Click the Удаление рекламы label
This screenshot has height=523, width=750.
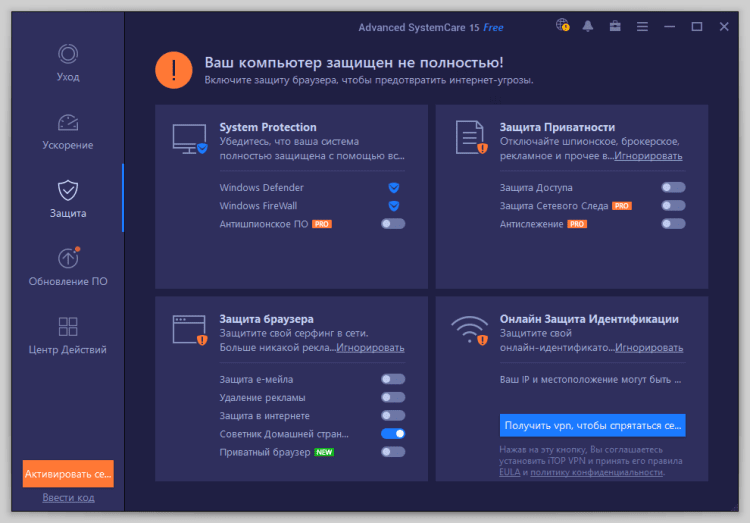click(x=262, y=398)
